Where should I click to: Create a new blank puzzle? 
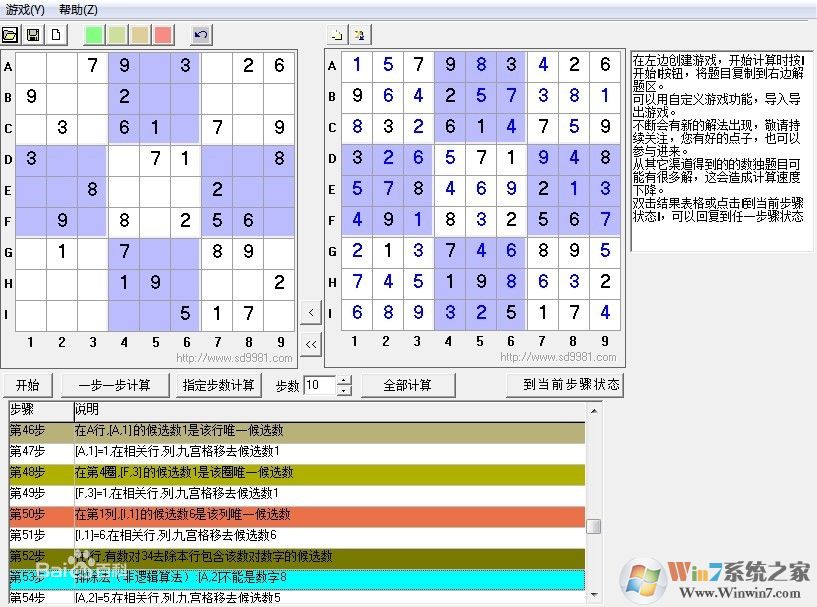[x=56, y=33]
